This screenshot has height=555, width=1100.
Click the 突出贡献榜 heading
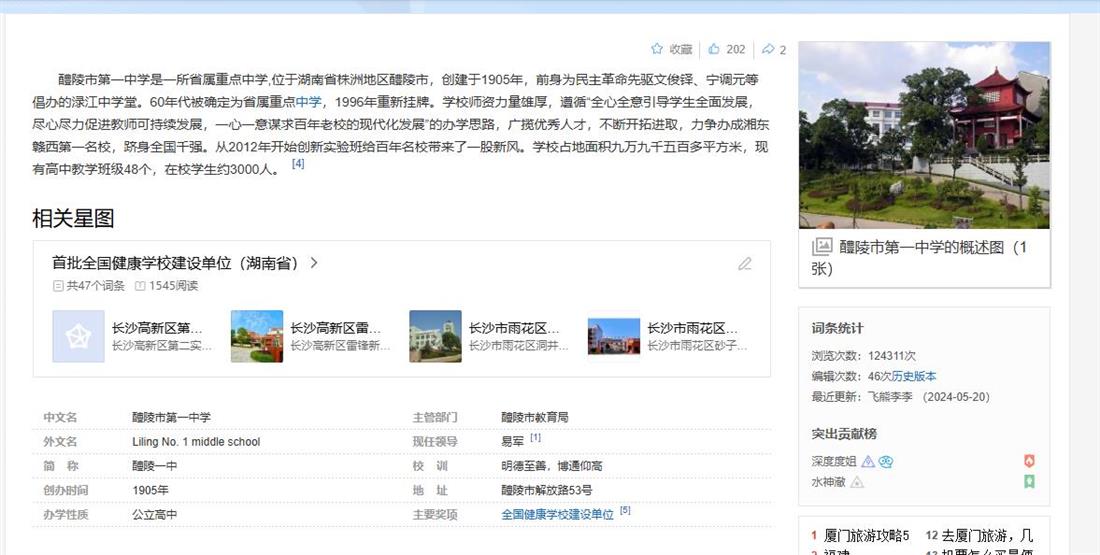point(844,434)
